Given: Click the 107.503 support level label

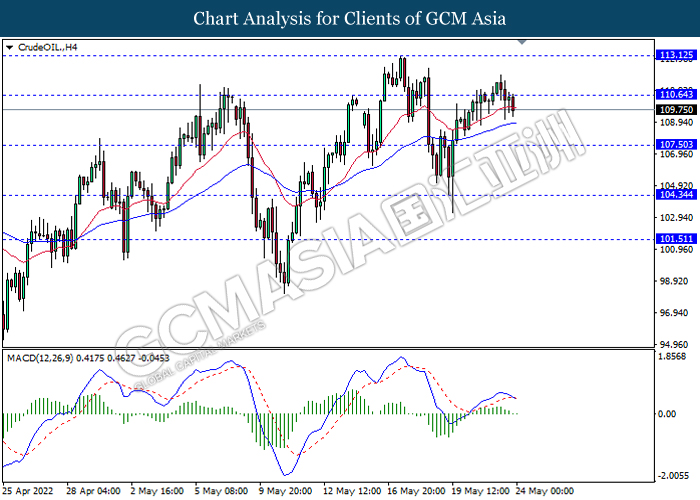Looking at the screenshot, I should tap(676, 144).
